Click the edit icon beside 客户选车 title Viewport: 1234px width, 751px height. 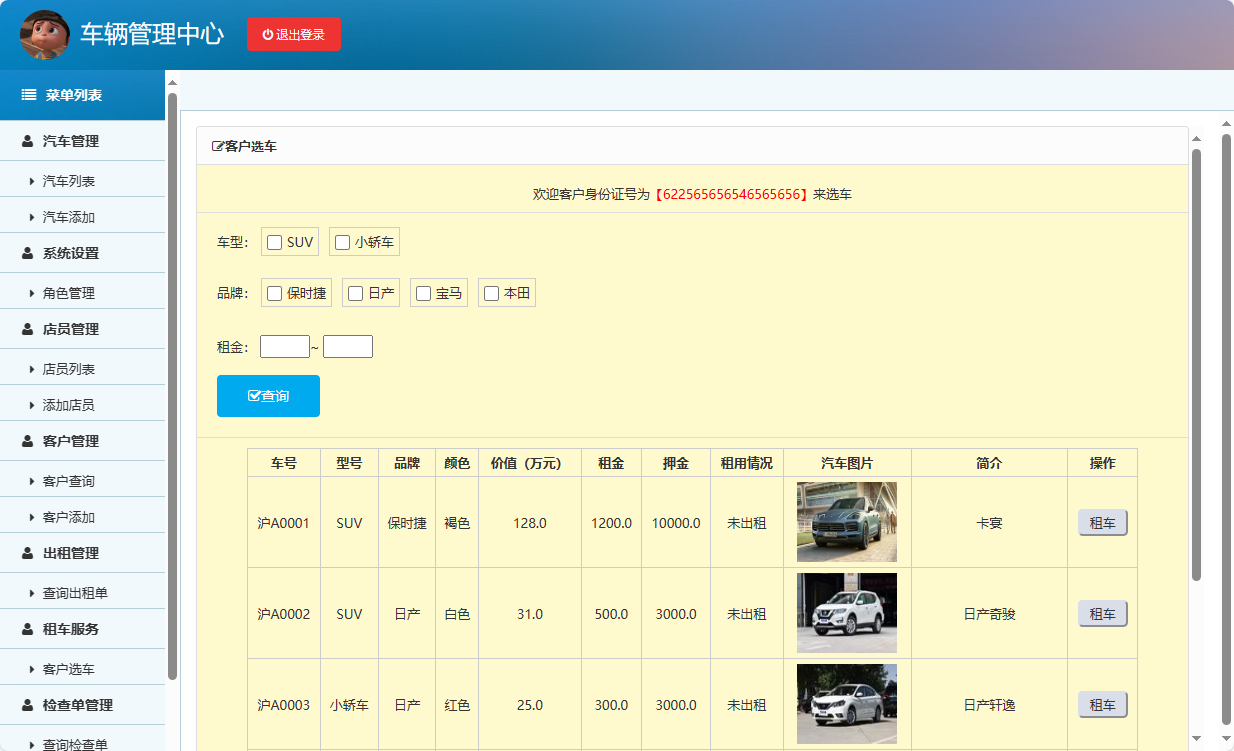click(x=218, y=147)
